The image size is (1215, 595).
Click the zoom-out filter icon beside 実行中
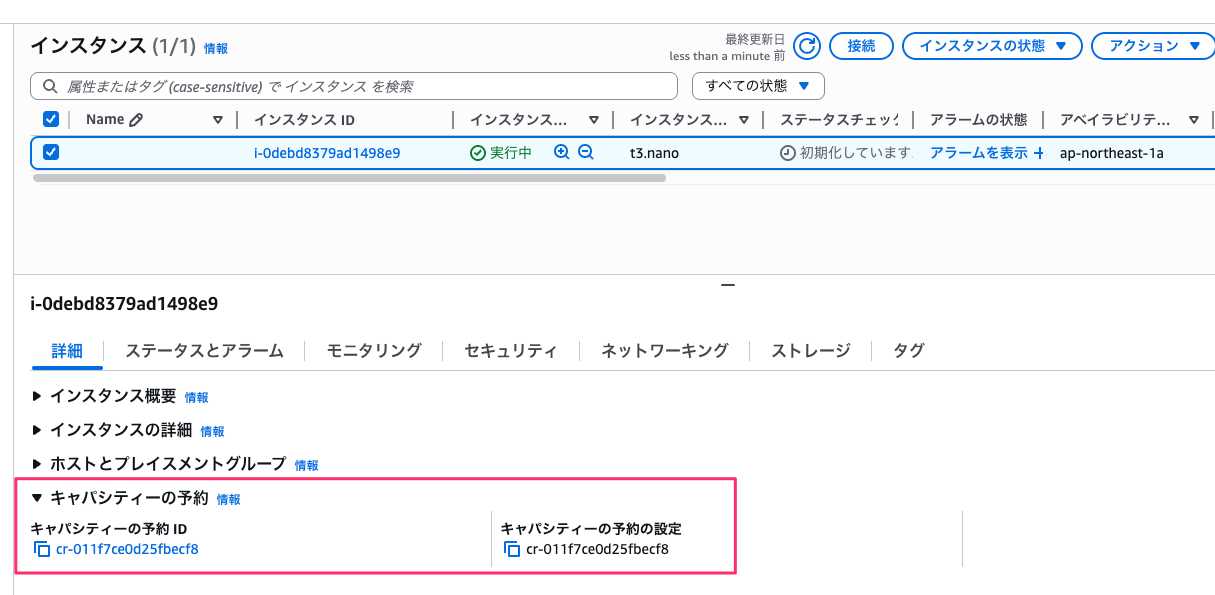click(x=586, y=153)
